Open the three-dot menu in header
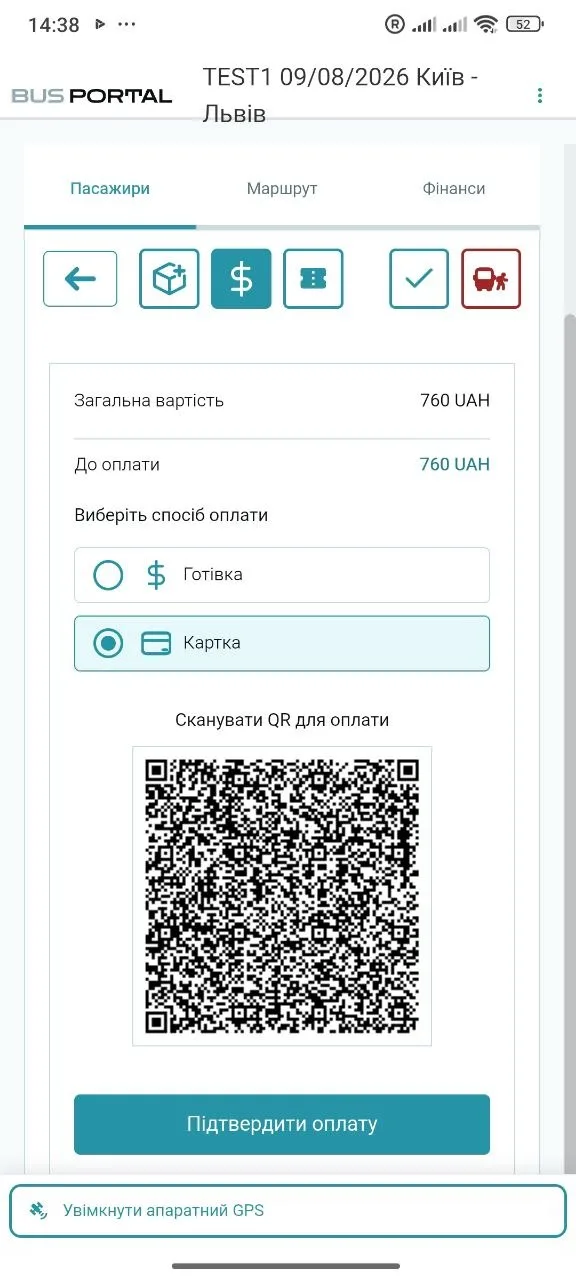This screenshot has width=576, height=1280. point(540,95)
